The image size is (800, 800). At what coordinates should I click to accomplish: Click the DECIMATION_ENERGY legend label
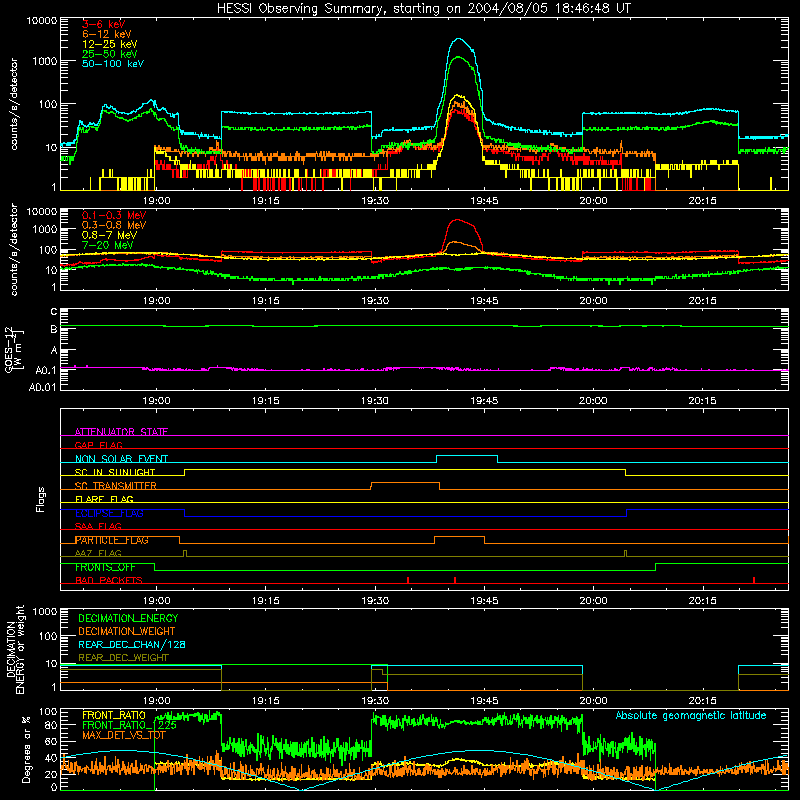click(128, 618)
